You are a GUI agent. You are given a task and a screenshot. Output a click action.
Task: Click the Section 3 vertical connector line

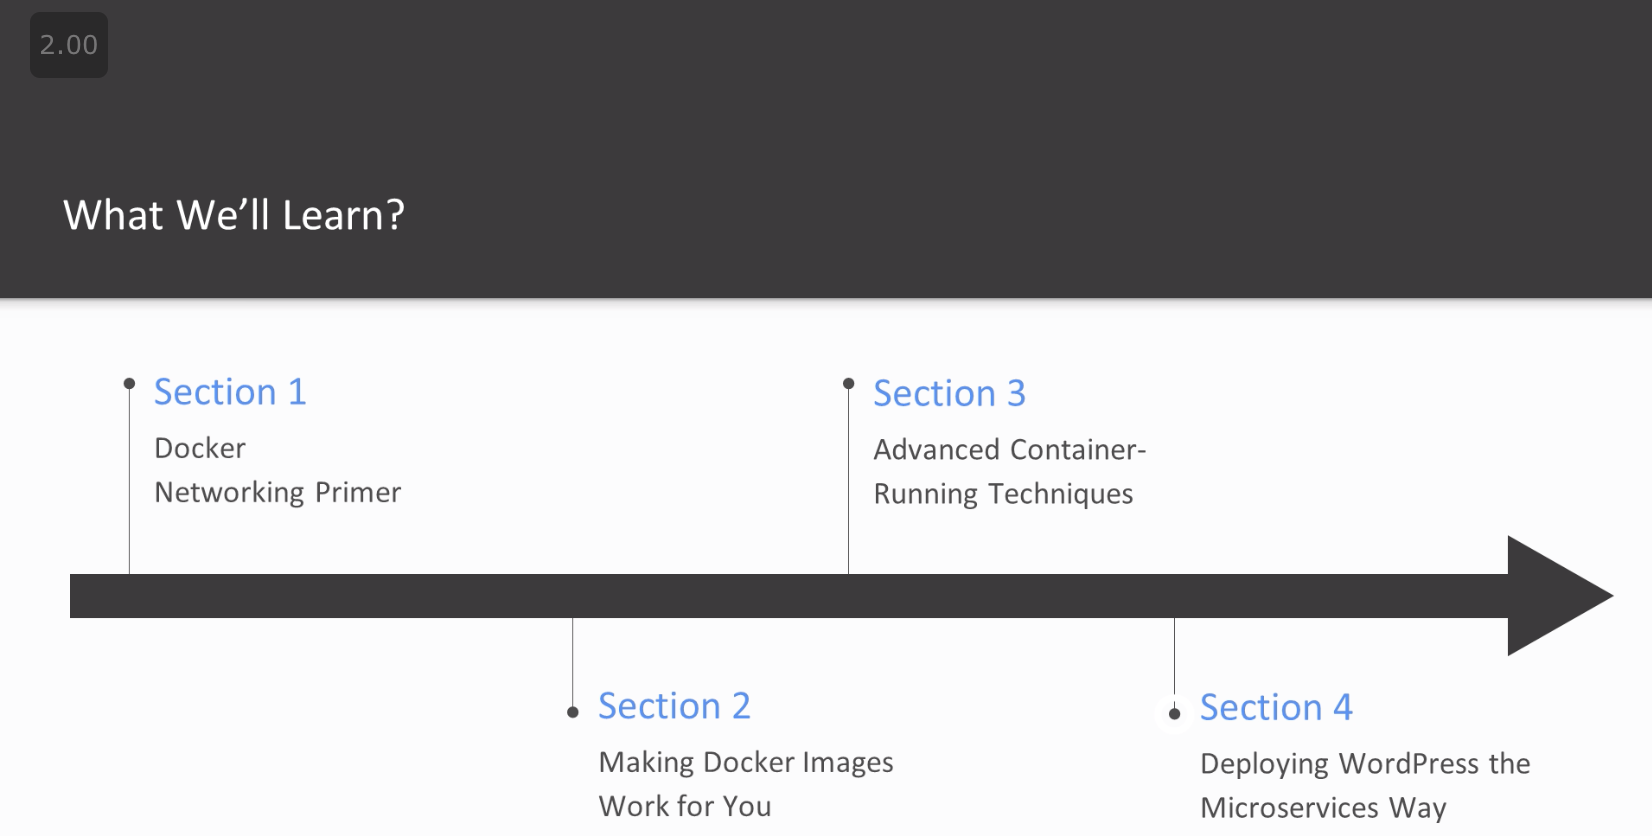(848, 481)
